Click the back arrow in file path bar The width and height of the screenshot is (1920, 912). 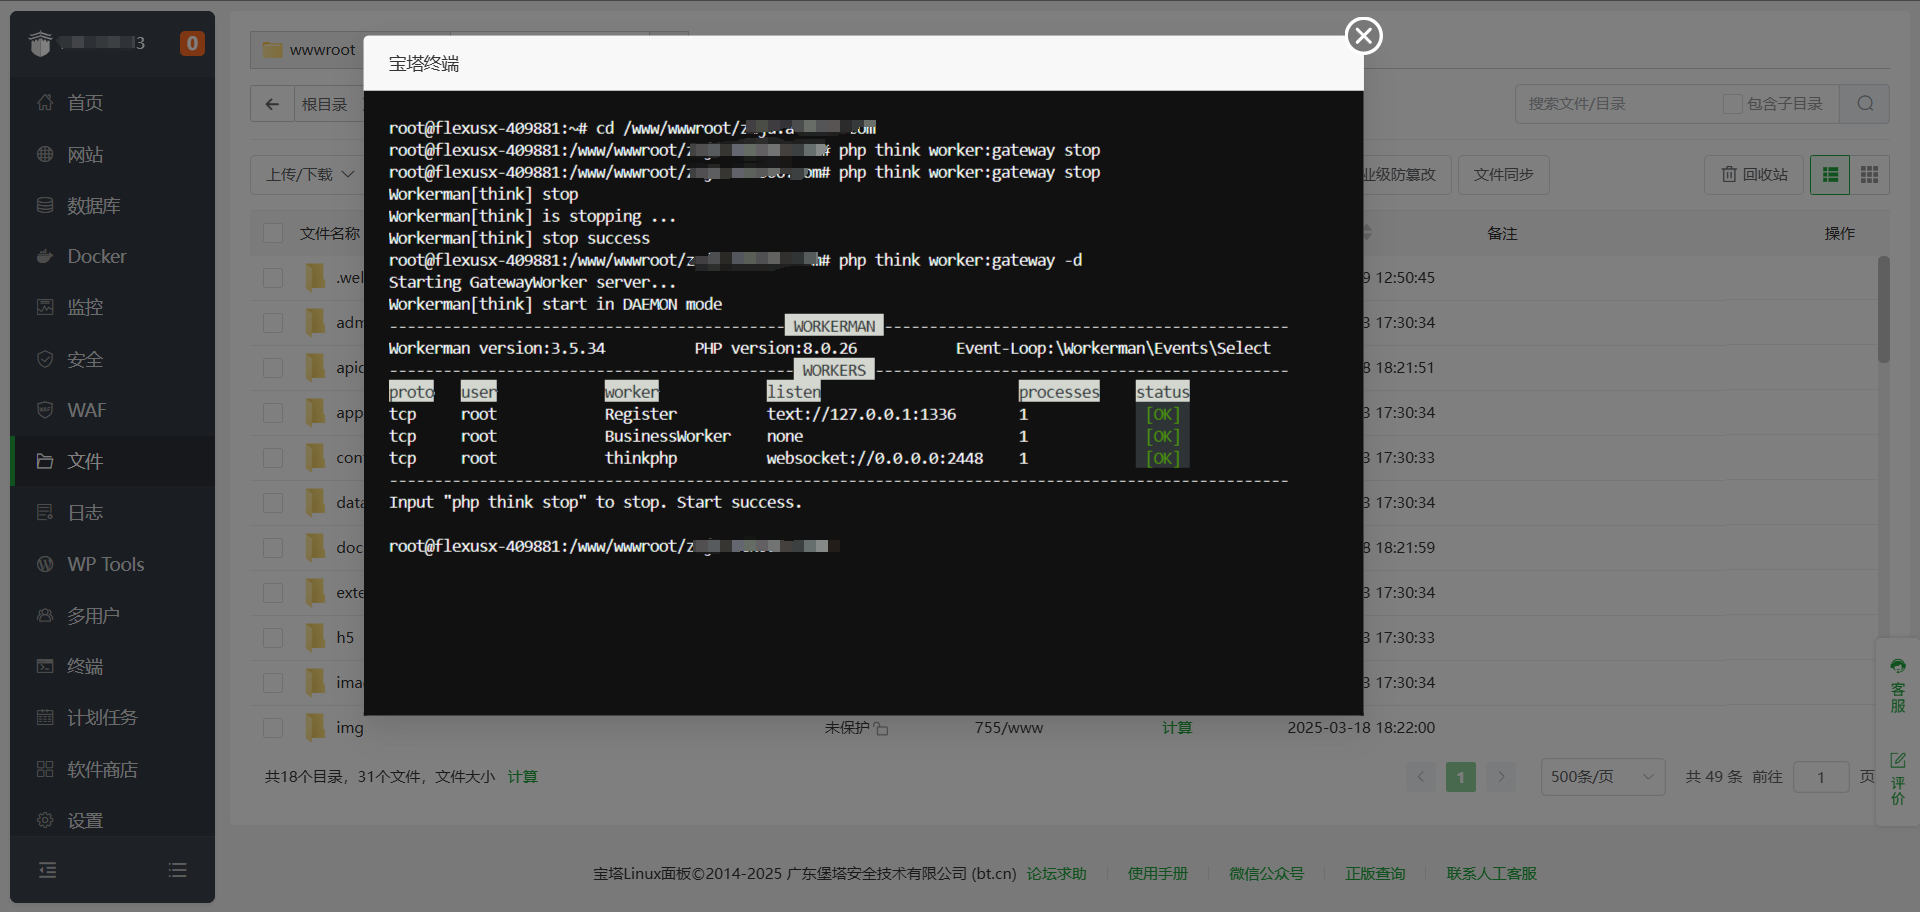272,104
